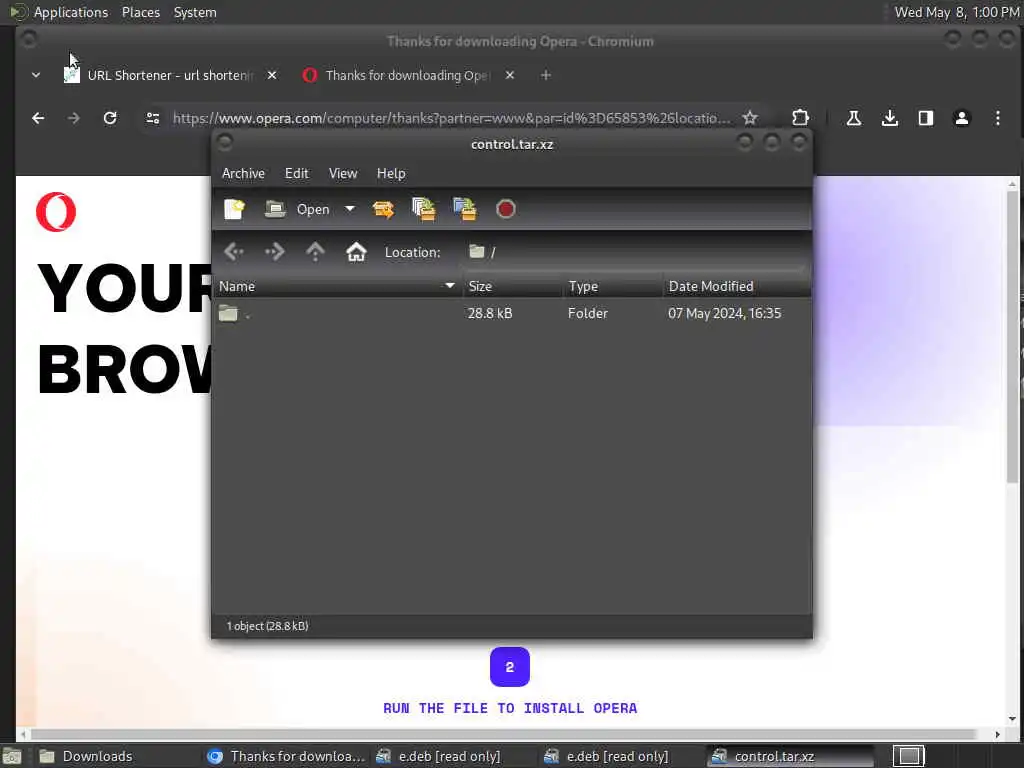Click the Location path field
This screenshot has width=1024, height=768.
[633, 252]
